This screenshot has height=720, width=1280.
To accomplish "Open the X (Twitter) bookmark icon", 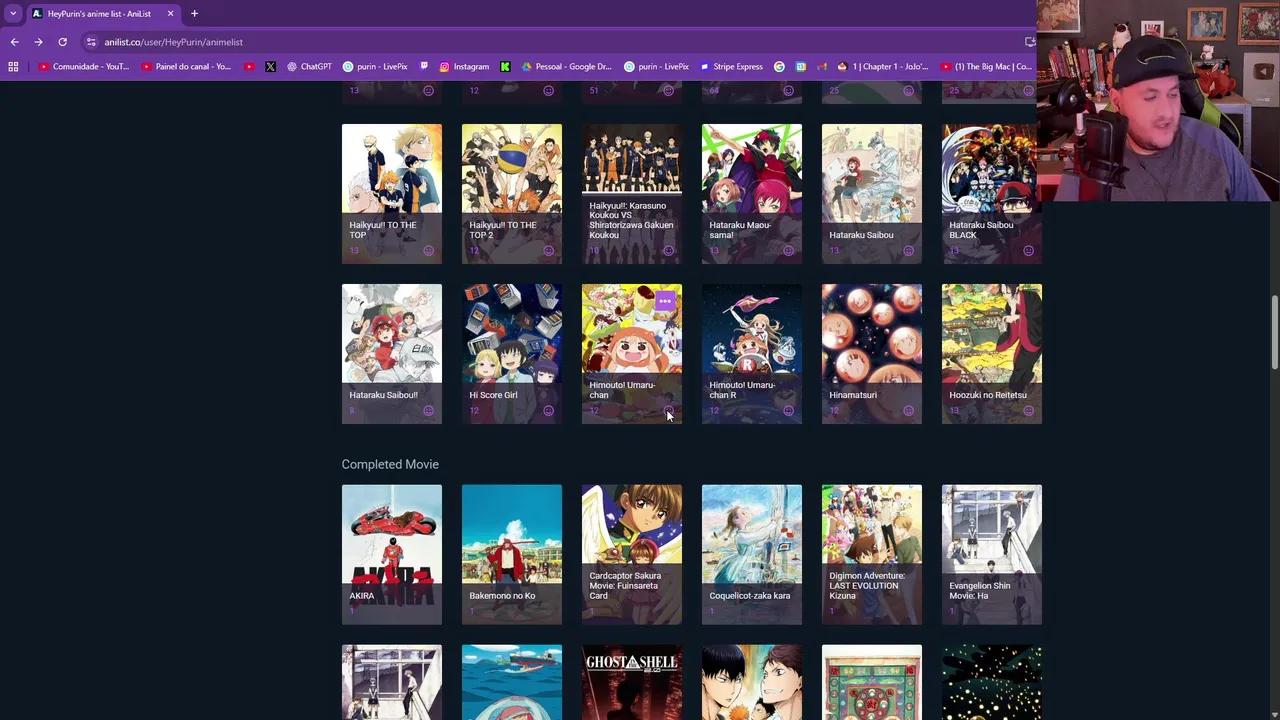I will pyautogui.click(x=270, y=67).
